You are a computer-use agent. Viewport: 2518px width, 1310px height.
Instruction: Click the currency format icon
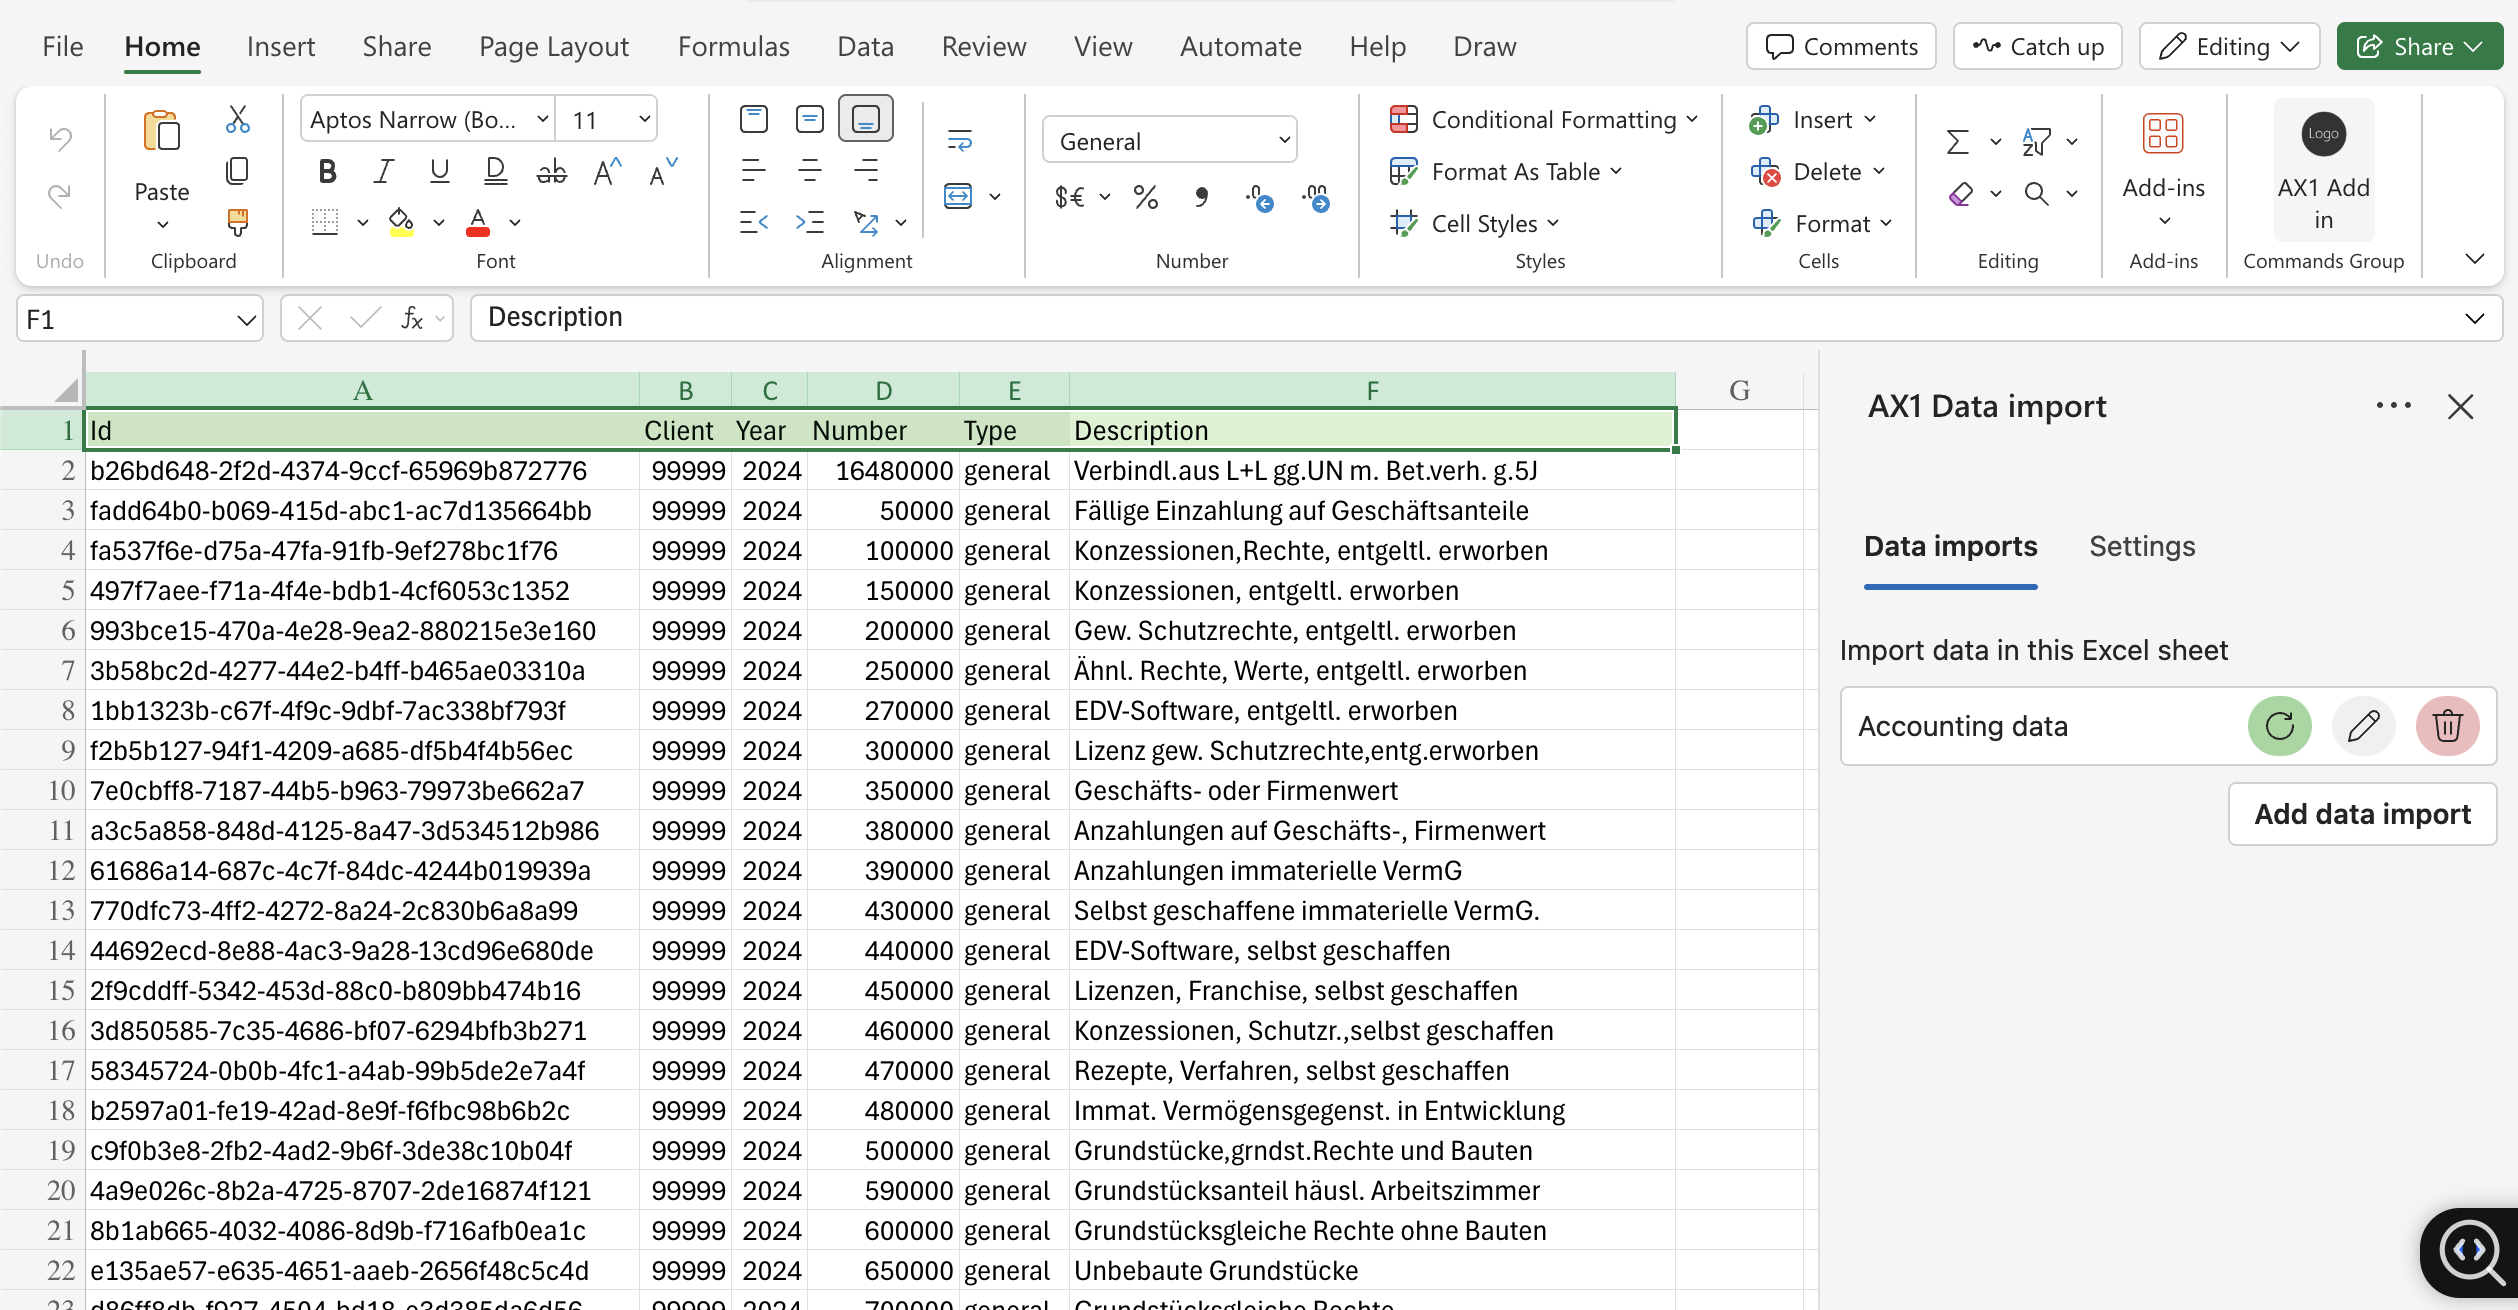[1070, 197]
